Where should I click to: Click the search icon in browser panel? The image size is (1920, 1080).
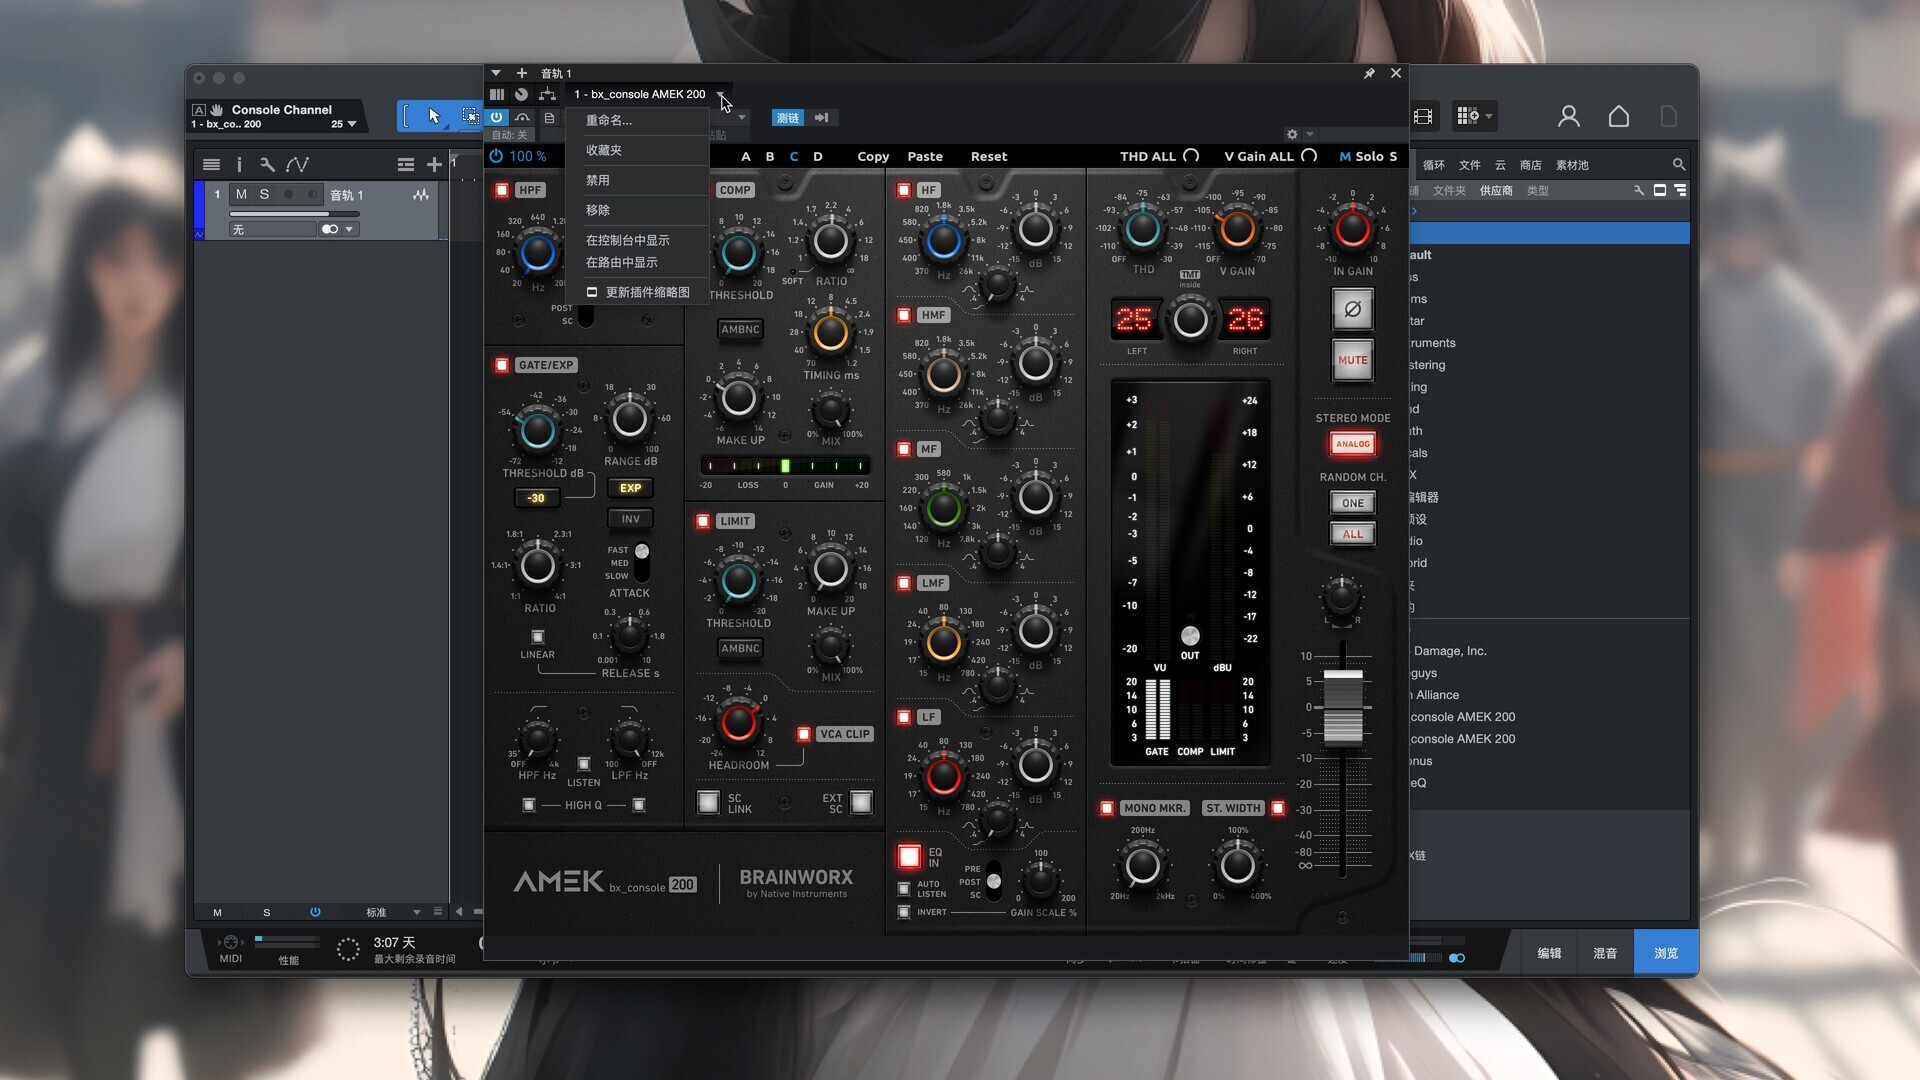tap(1679, 164)
